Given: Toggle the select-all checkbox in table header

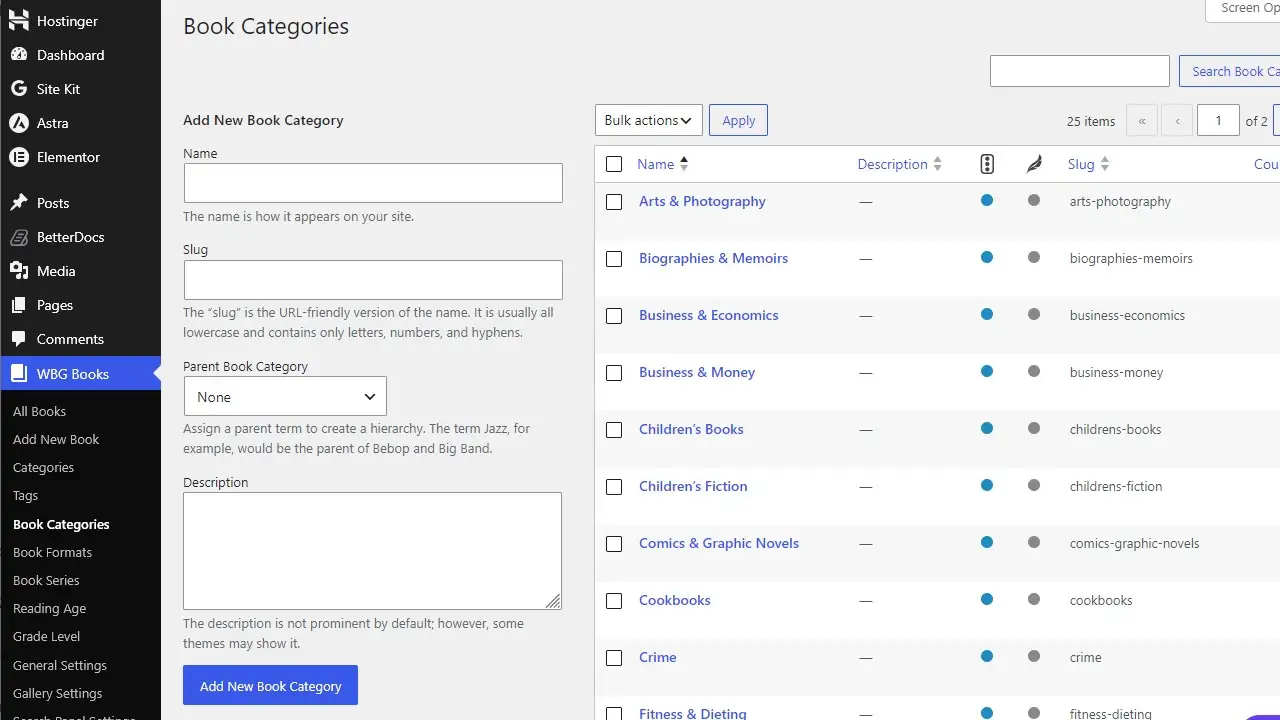Looking at the screenshot, I should click(614, 164).
